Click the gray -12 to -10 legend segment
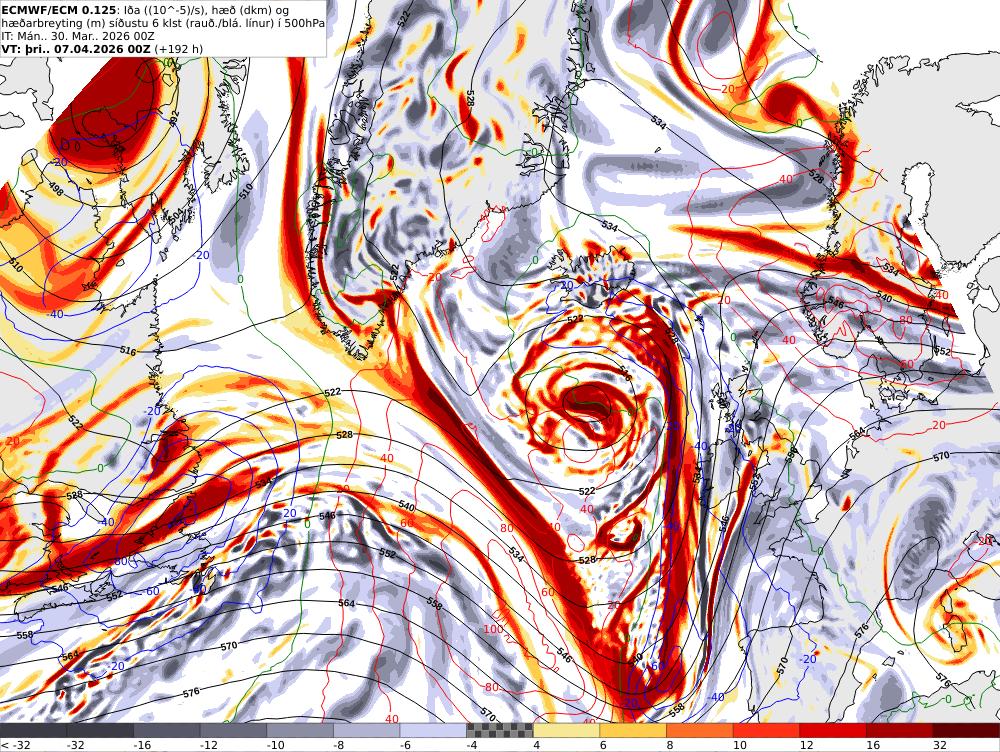The image size is (1000, 752). pos(233,731)
